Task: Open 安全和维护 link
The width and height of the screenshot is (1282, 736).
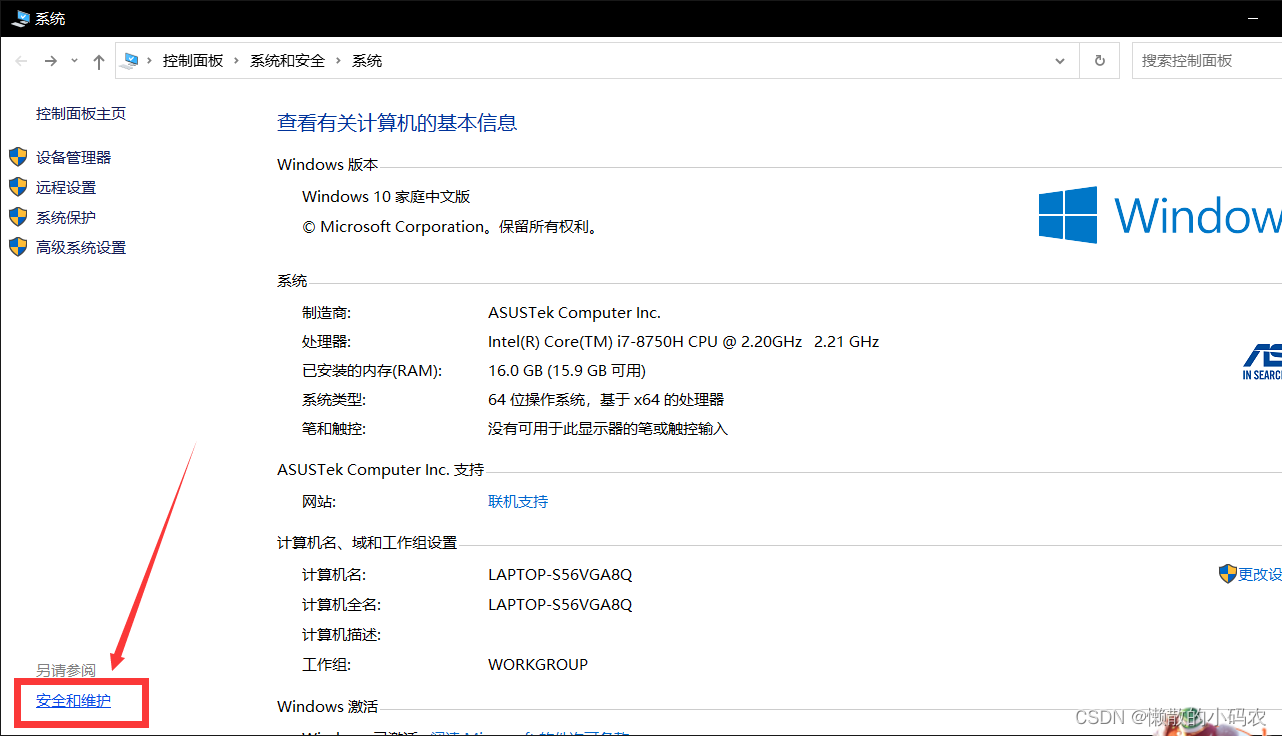Action: pos(74,701)
